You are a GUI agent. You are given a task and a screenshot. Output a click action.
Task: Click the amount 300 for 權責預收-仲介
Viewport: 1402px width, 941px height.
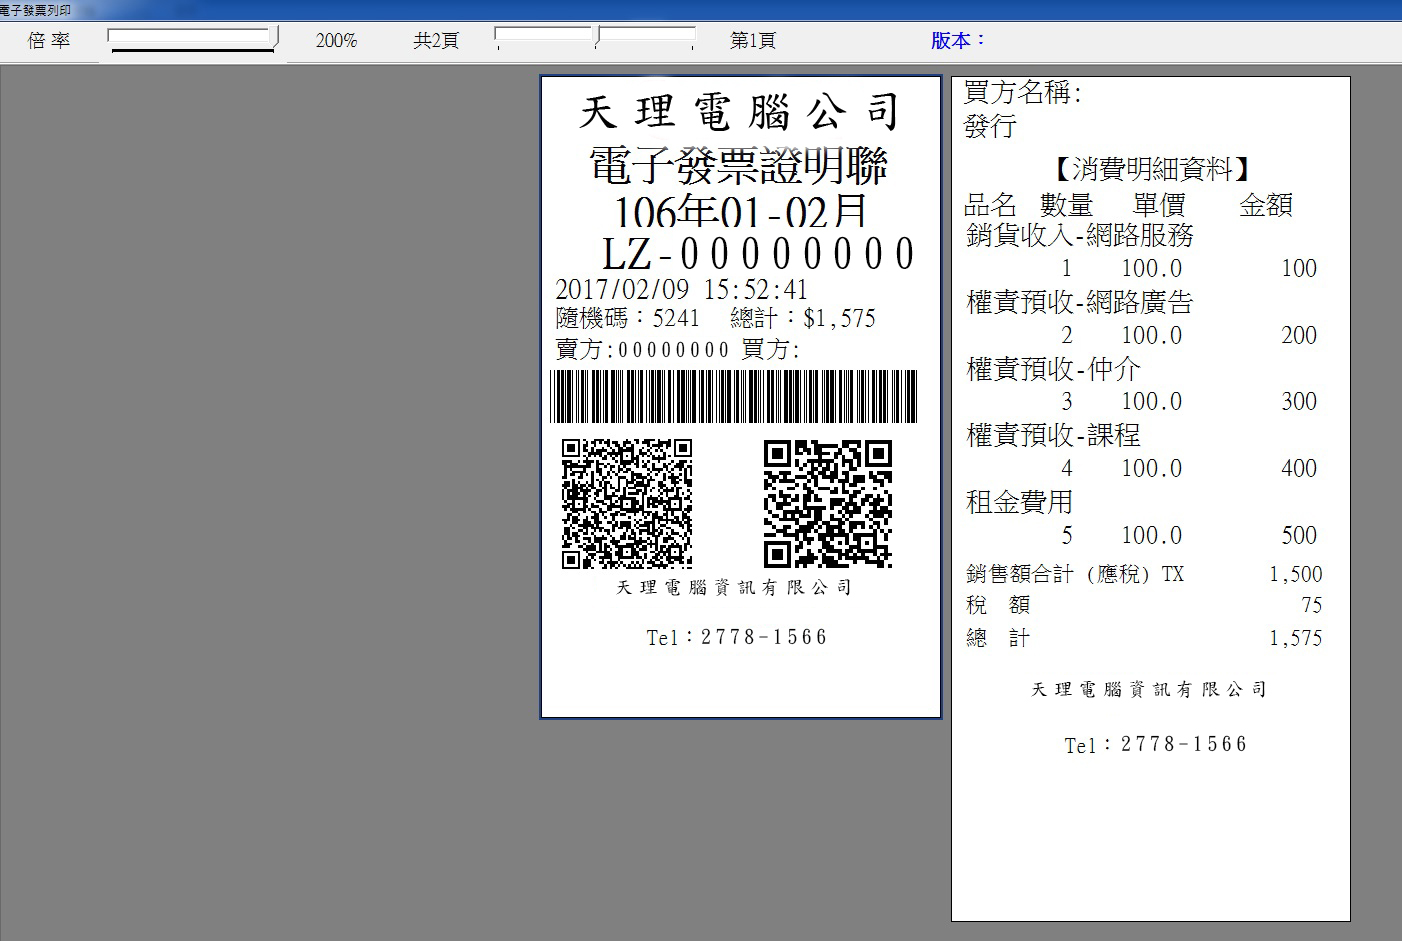(1299, 402)
